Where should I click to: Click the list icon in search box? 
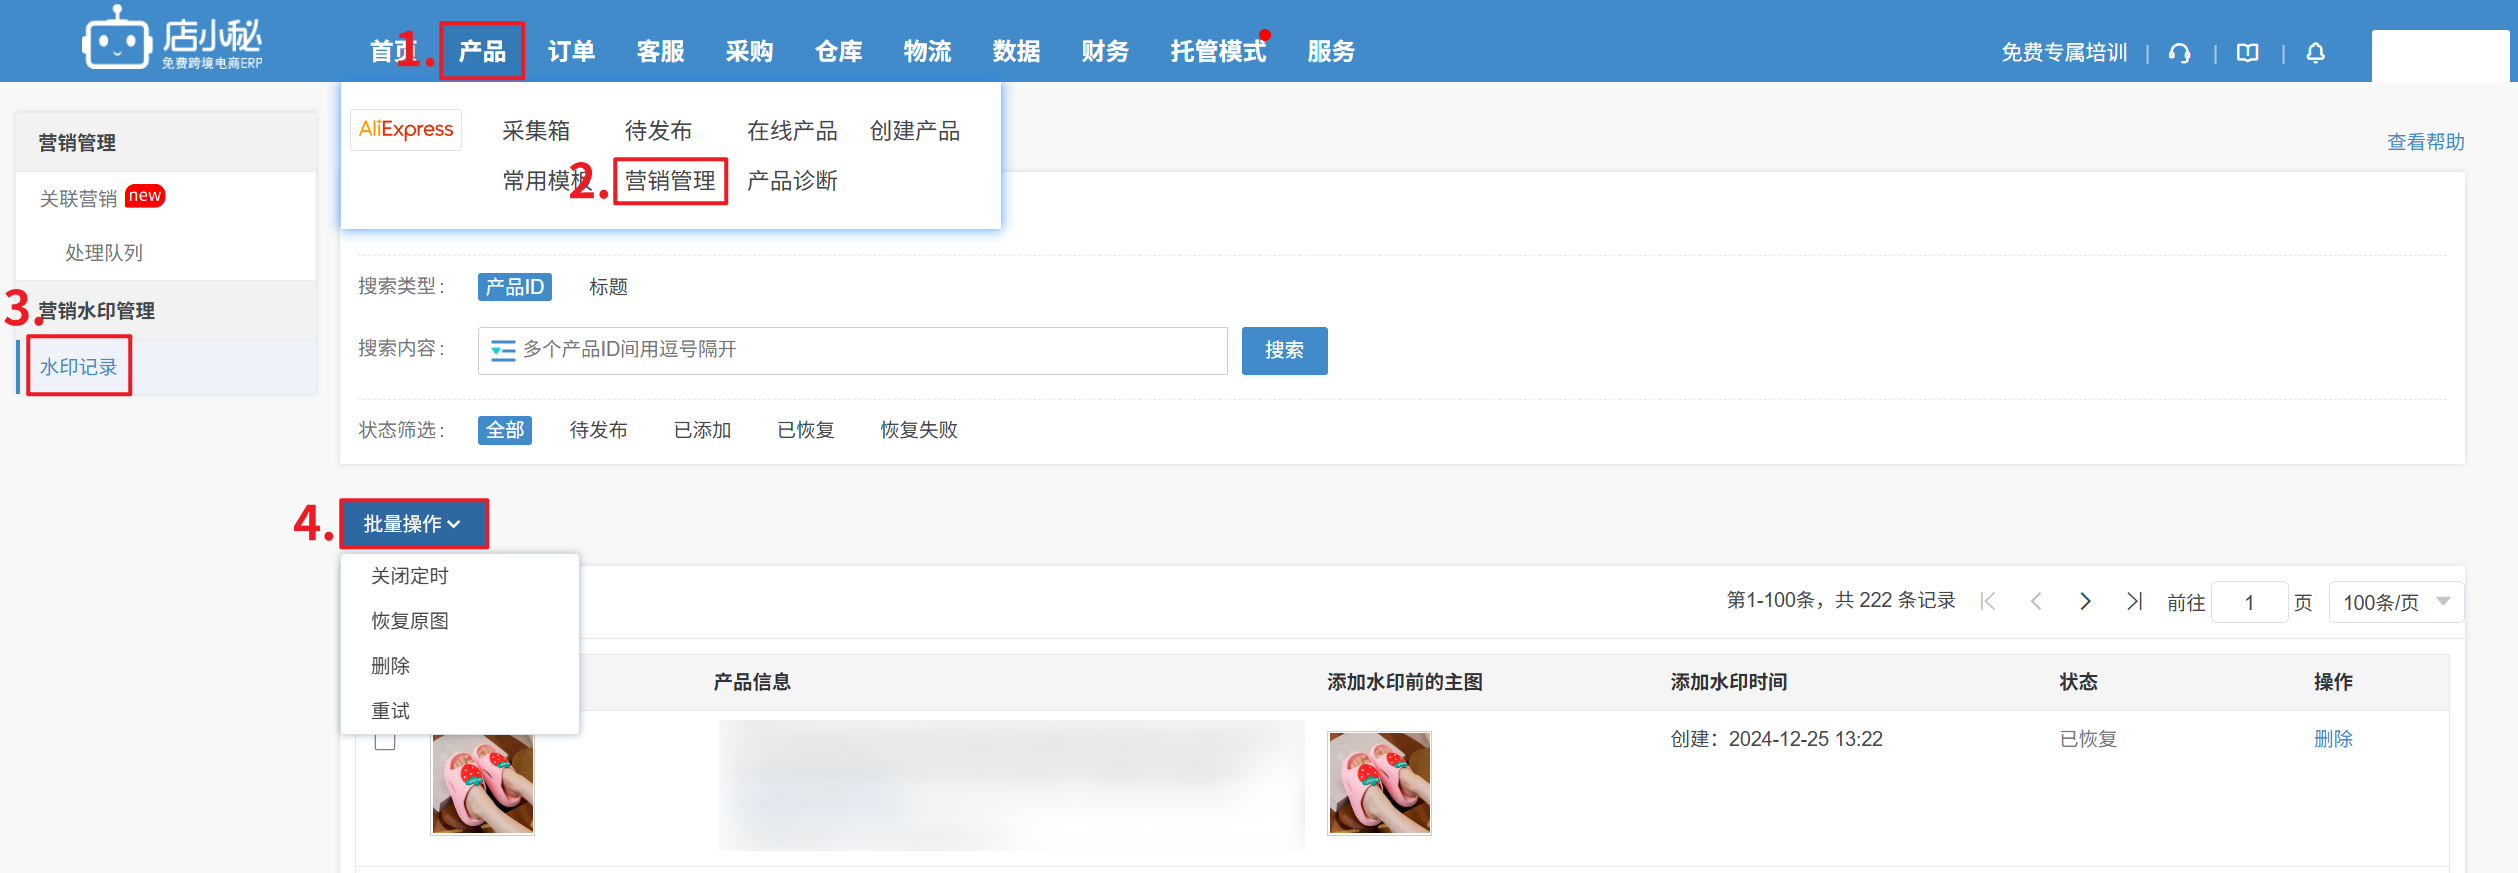point(503,350)
